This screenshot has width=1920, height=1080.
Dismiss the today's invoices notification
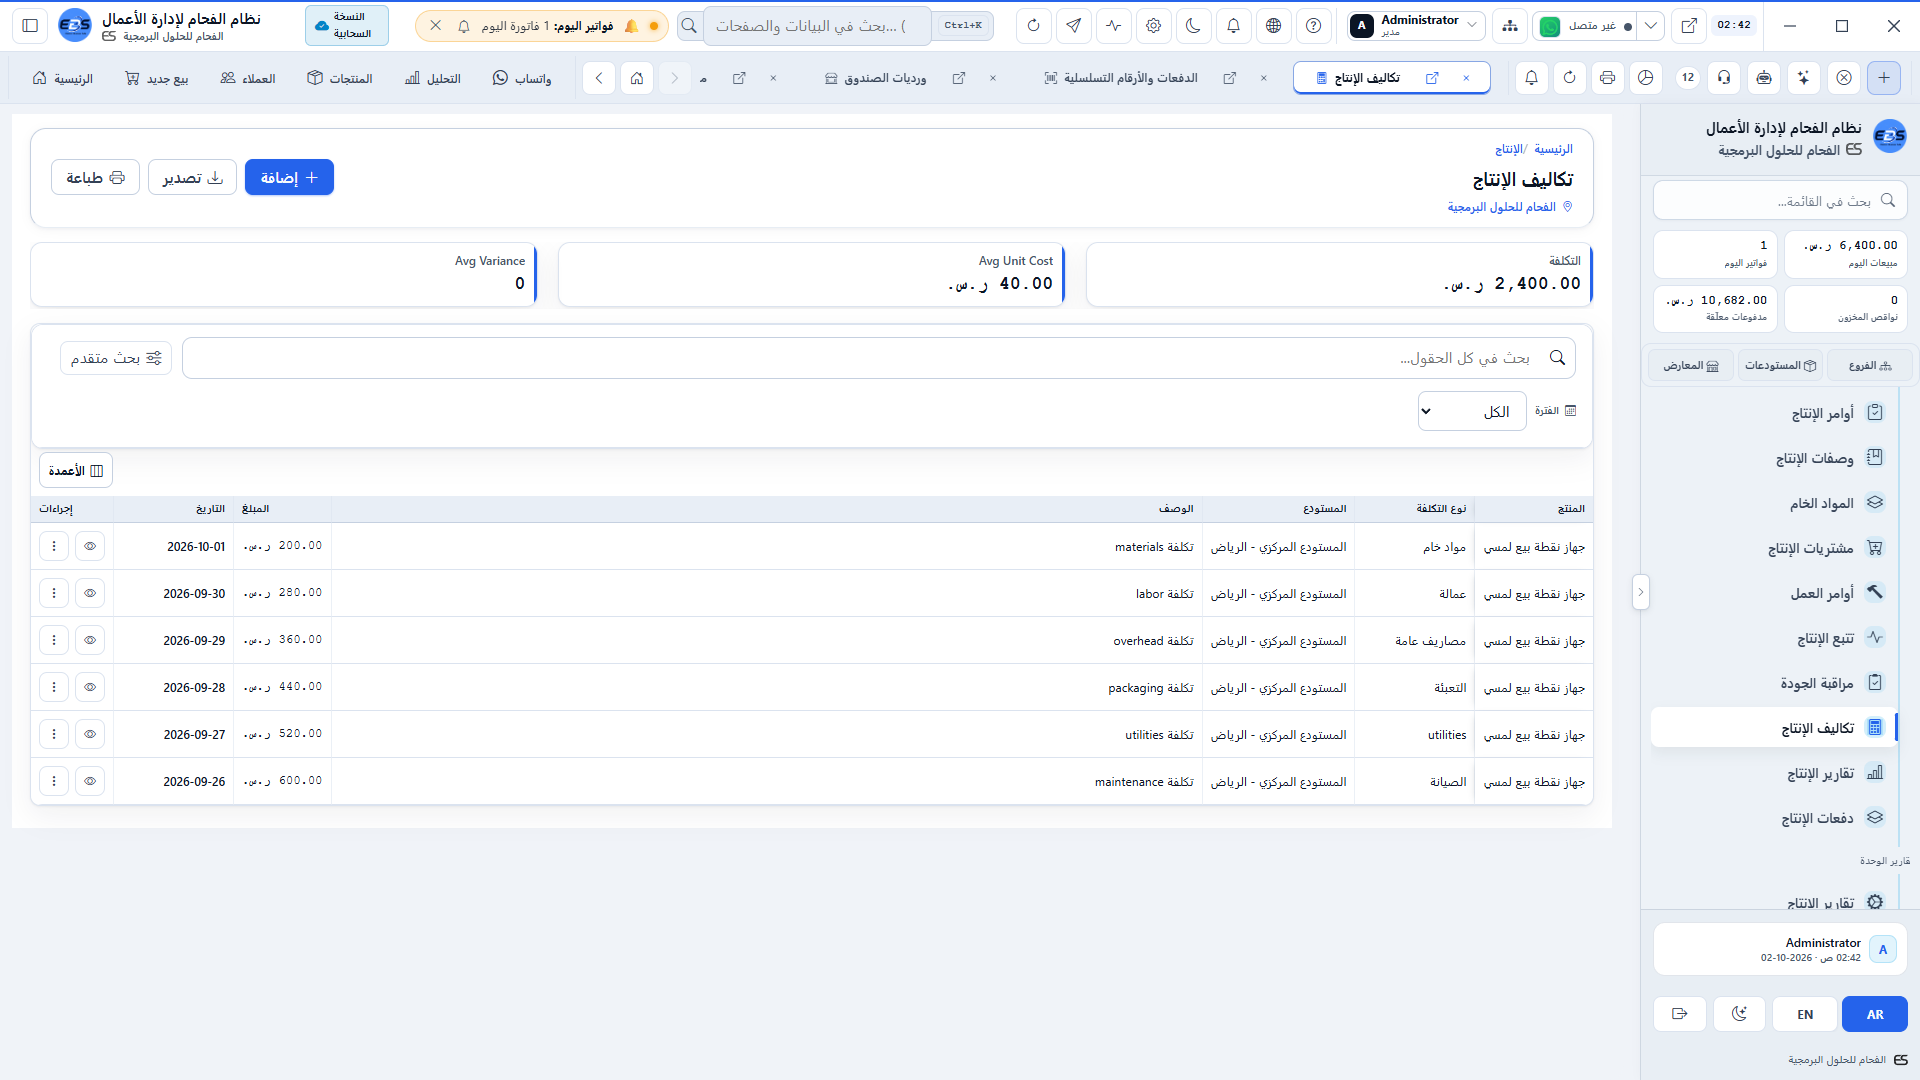coord(436,26)
